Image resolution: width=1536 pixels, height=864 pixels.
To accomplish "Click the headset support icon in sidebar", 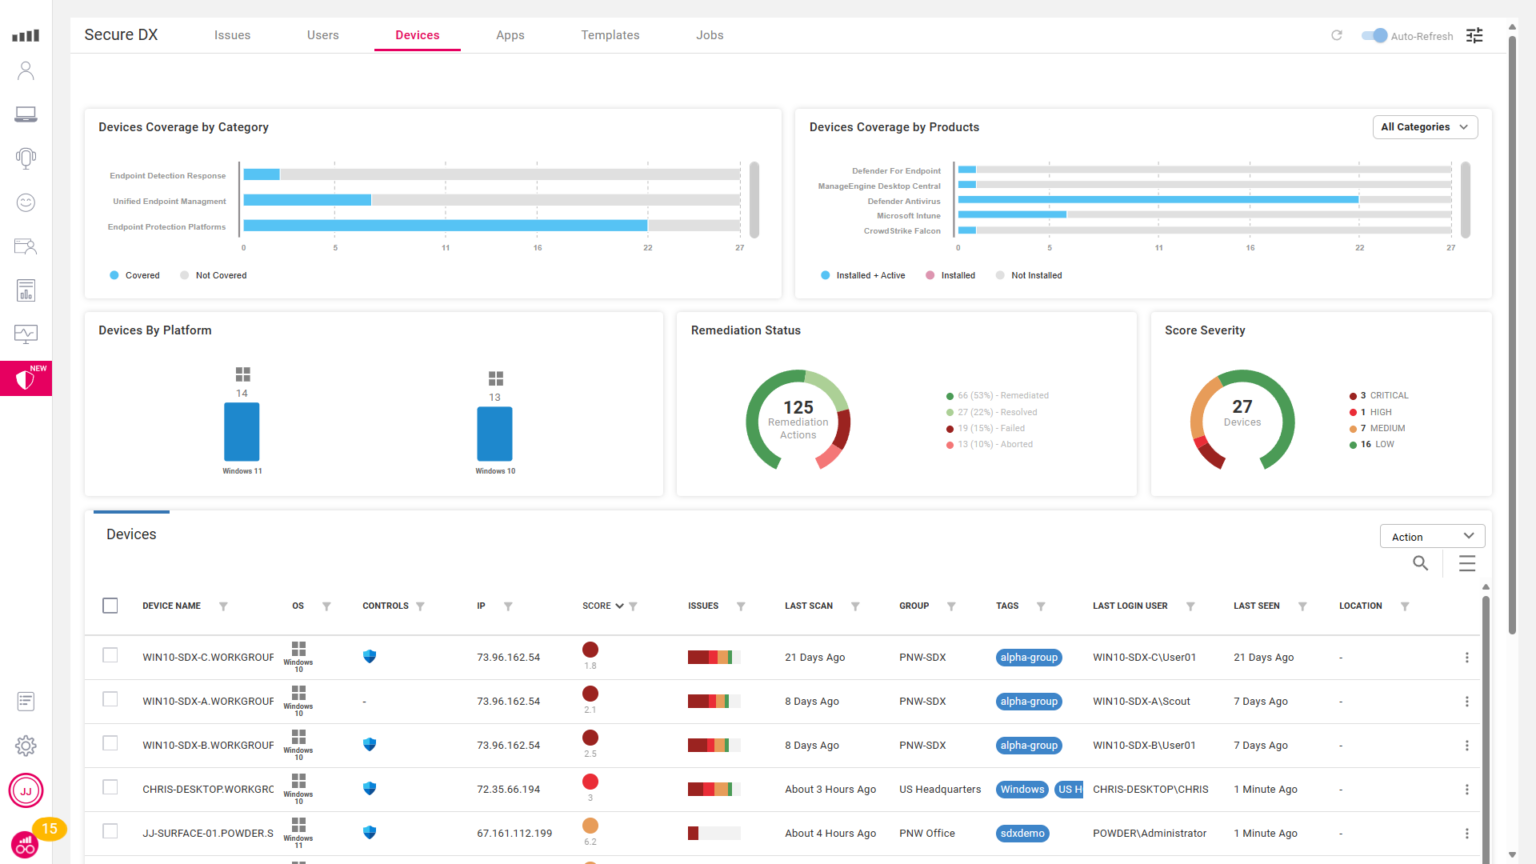I will click(25, 158).
